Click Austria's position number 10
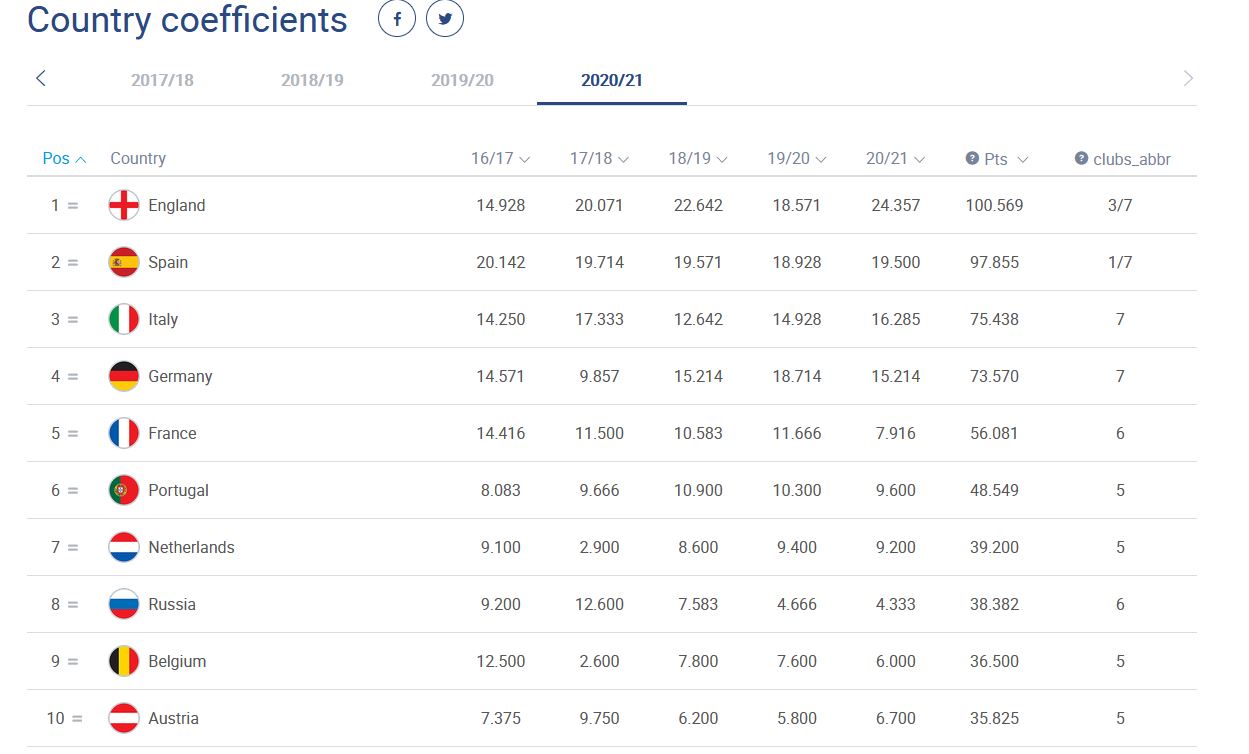 55,718
